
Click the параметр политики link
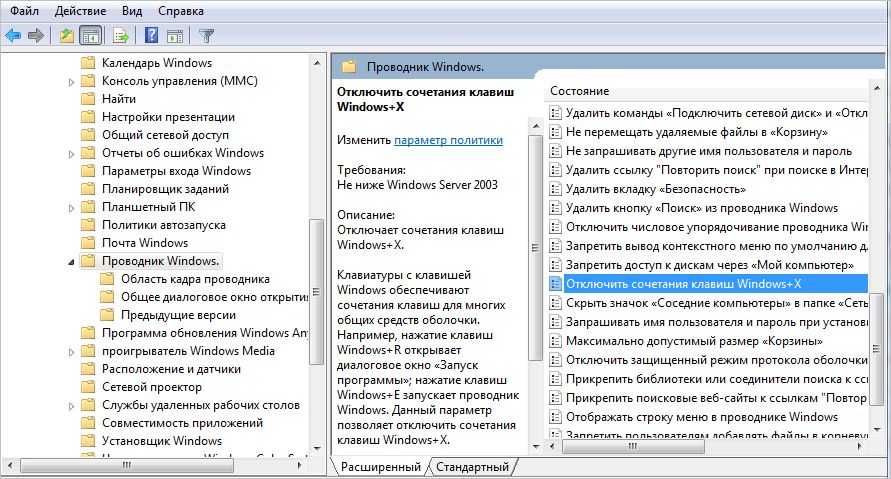(x=448, y=141)
